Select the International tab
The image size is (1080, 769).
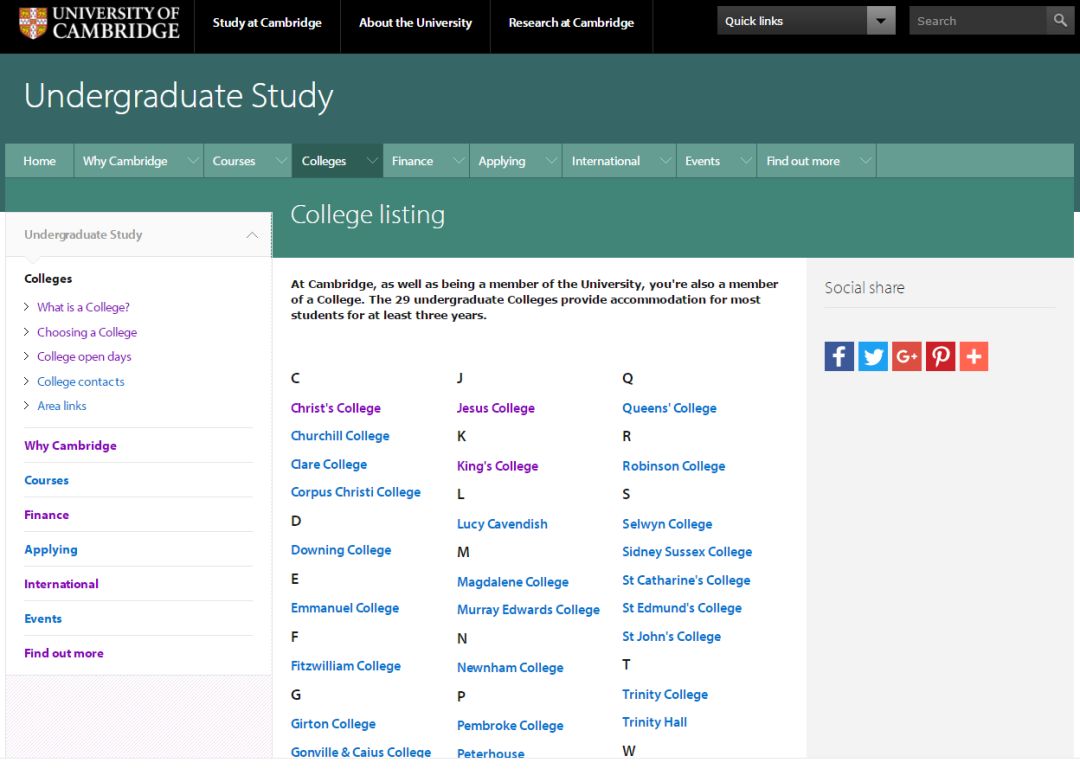click(x=606, y=161)
